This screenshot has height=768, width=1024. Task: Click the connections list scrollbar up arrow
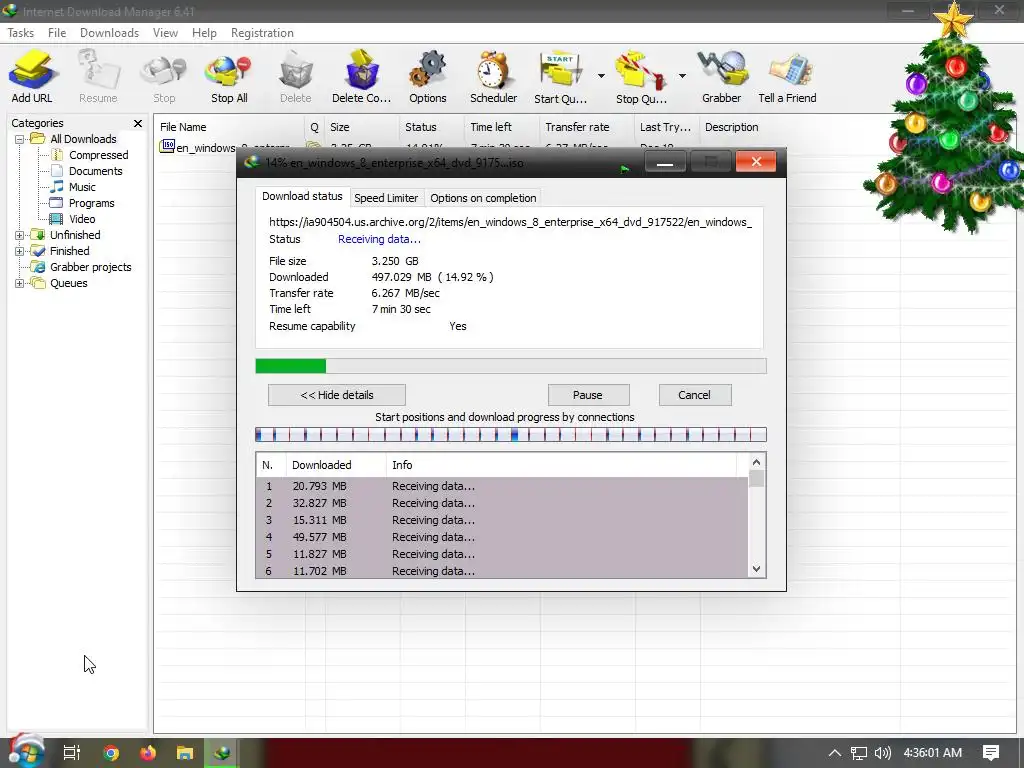click(x=756, y=462)
